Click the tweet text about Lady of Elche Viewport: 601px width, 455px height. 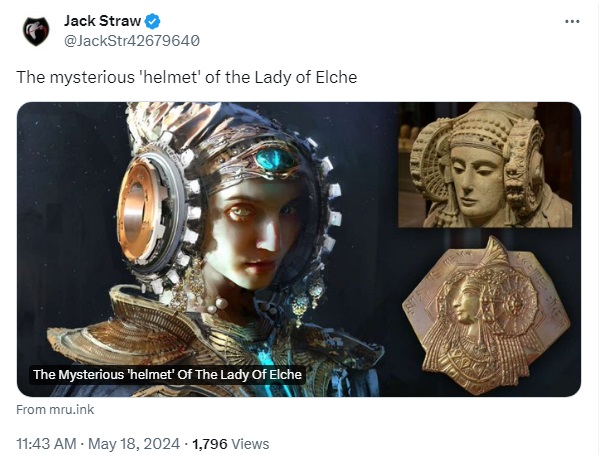187,77
